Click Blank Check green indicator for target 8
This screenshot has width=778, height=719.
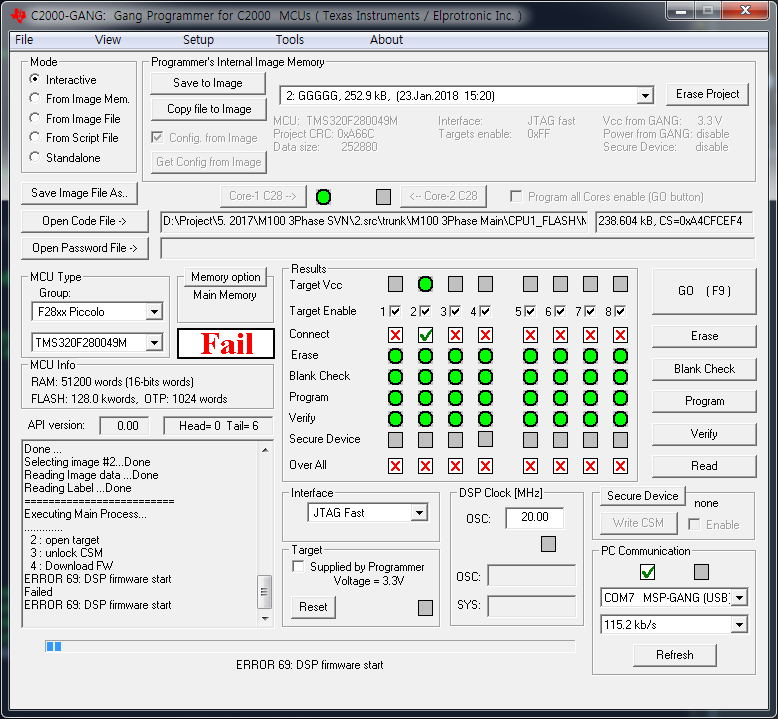point(620,377)
